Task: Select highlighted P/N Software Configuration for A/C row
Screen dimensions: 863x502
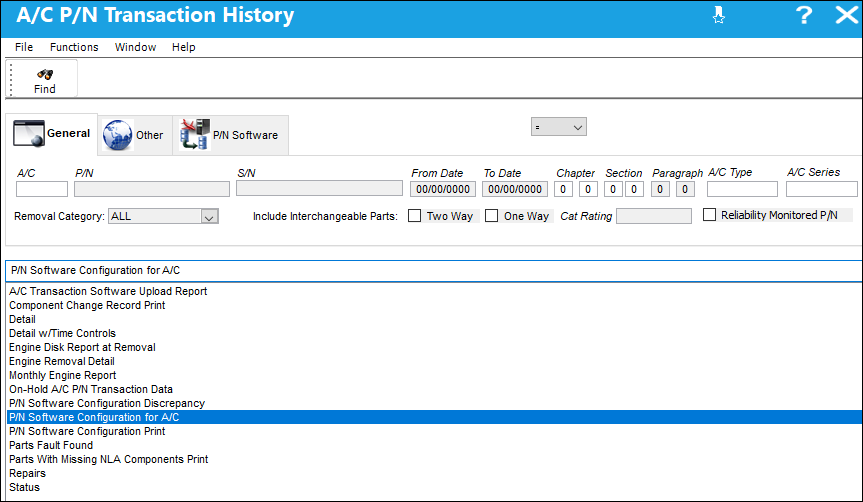Action: (x=434, y=417)
